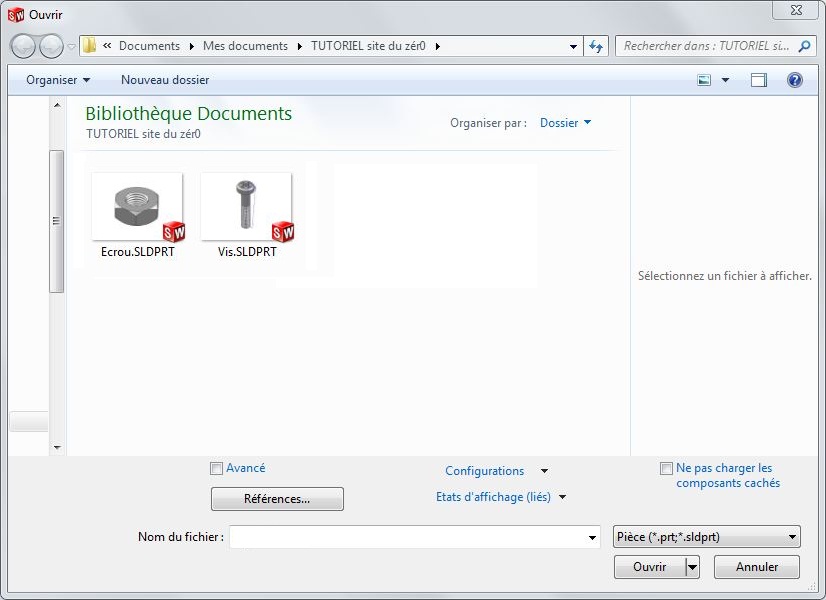Open the Pièce file type combo box
This screenshot has height=600, width=826.
706,537
